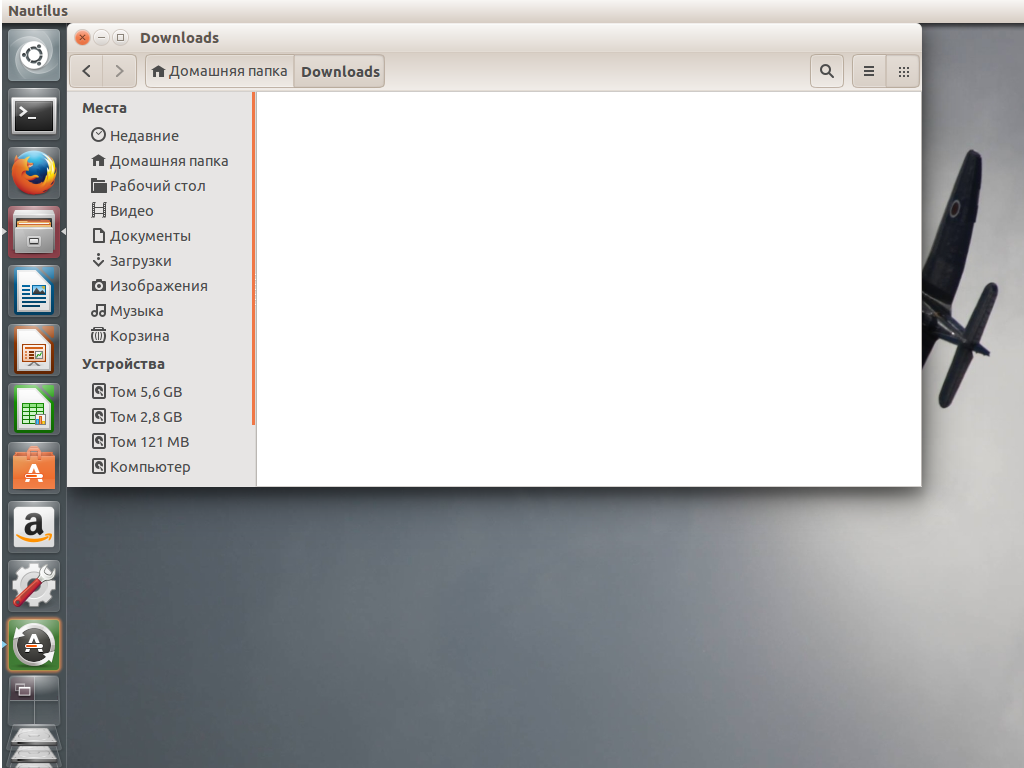Image resolution: width=1024 pixels, height=768 pixels.
Task: Open Ubuntu Software Center from launcher
Action: pyautogui.click(x=34, y=468)
